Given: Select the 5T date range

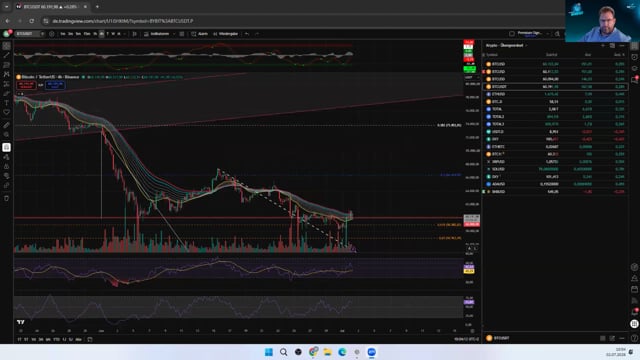Looking at the screenshot, I should [x=26, y=339].
